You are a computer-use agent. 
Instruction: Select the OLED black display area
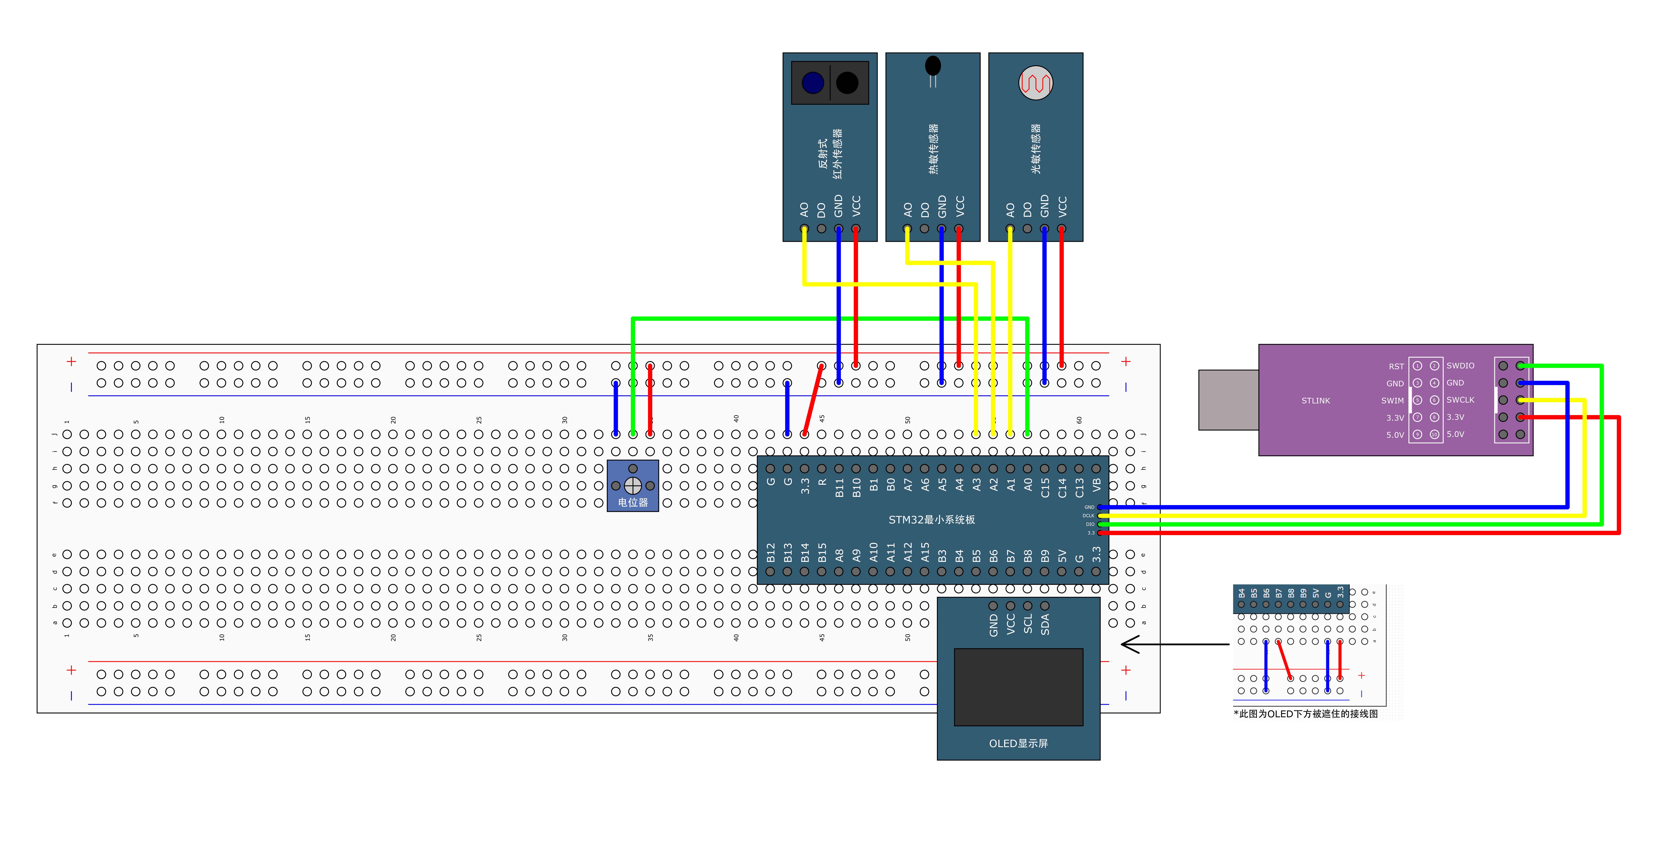(1018, 687)
